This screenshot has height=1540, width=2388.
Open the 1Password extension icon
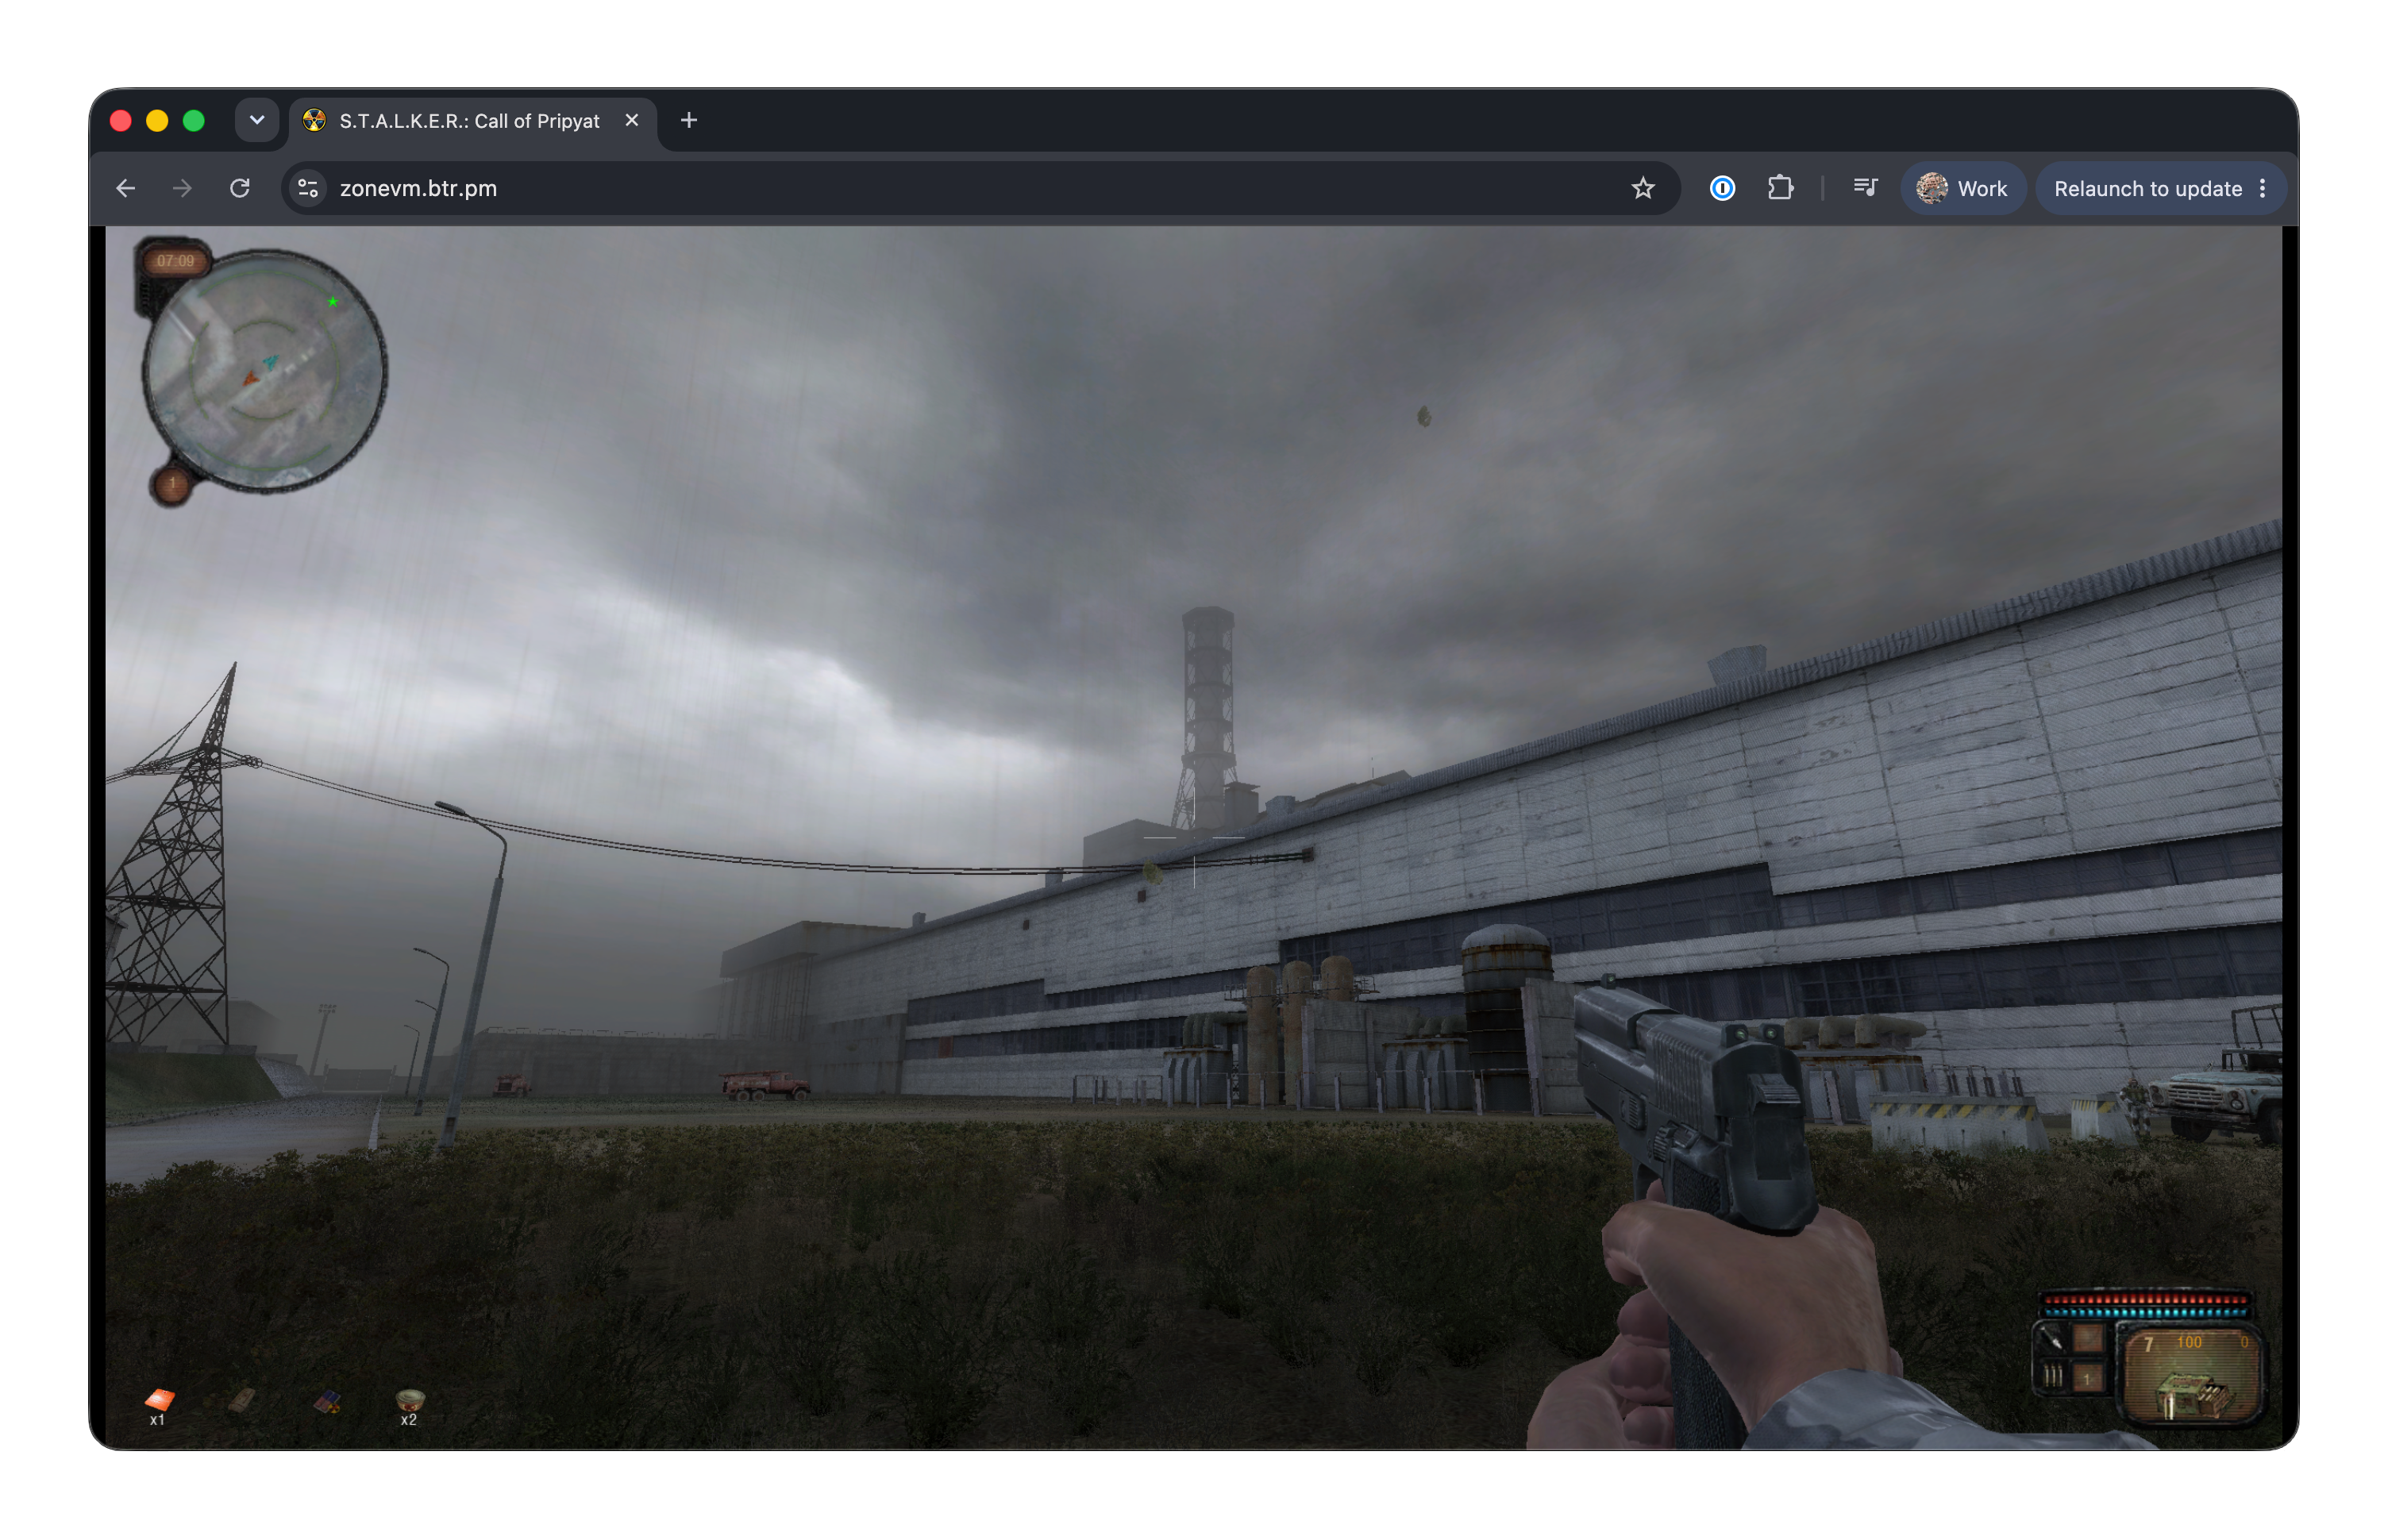coord(1722,188)
